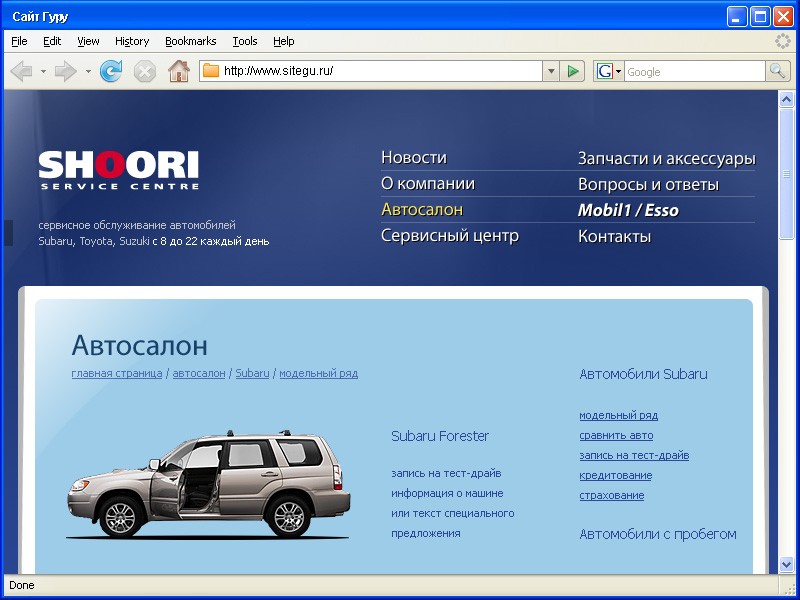Click the Автосалон page title

139,346
